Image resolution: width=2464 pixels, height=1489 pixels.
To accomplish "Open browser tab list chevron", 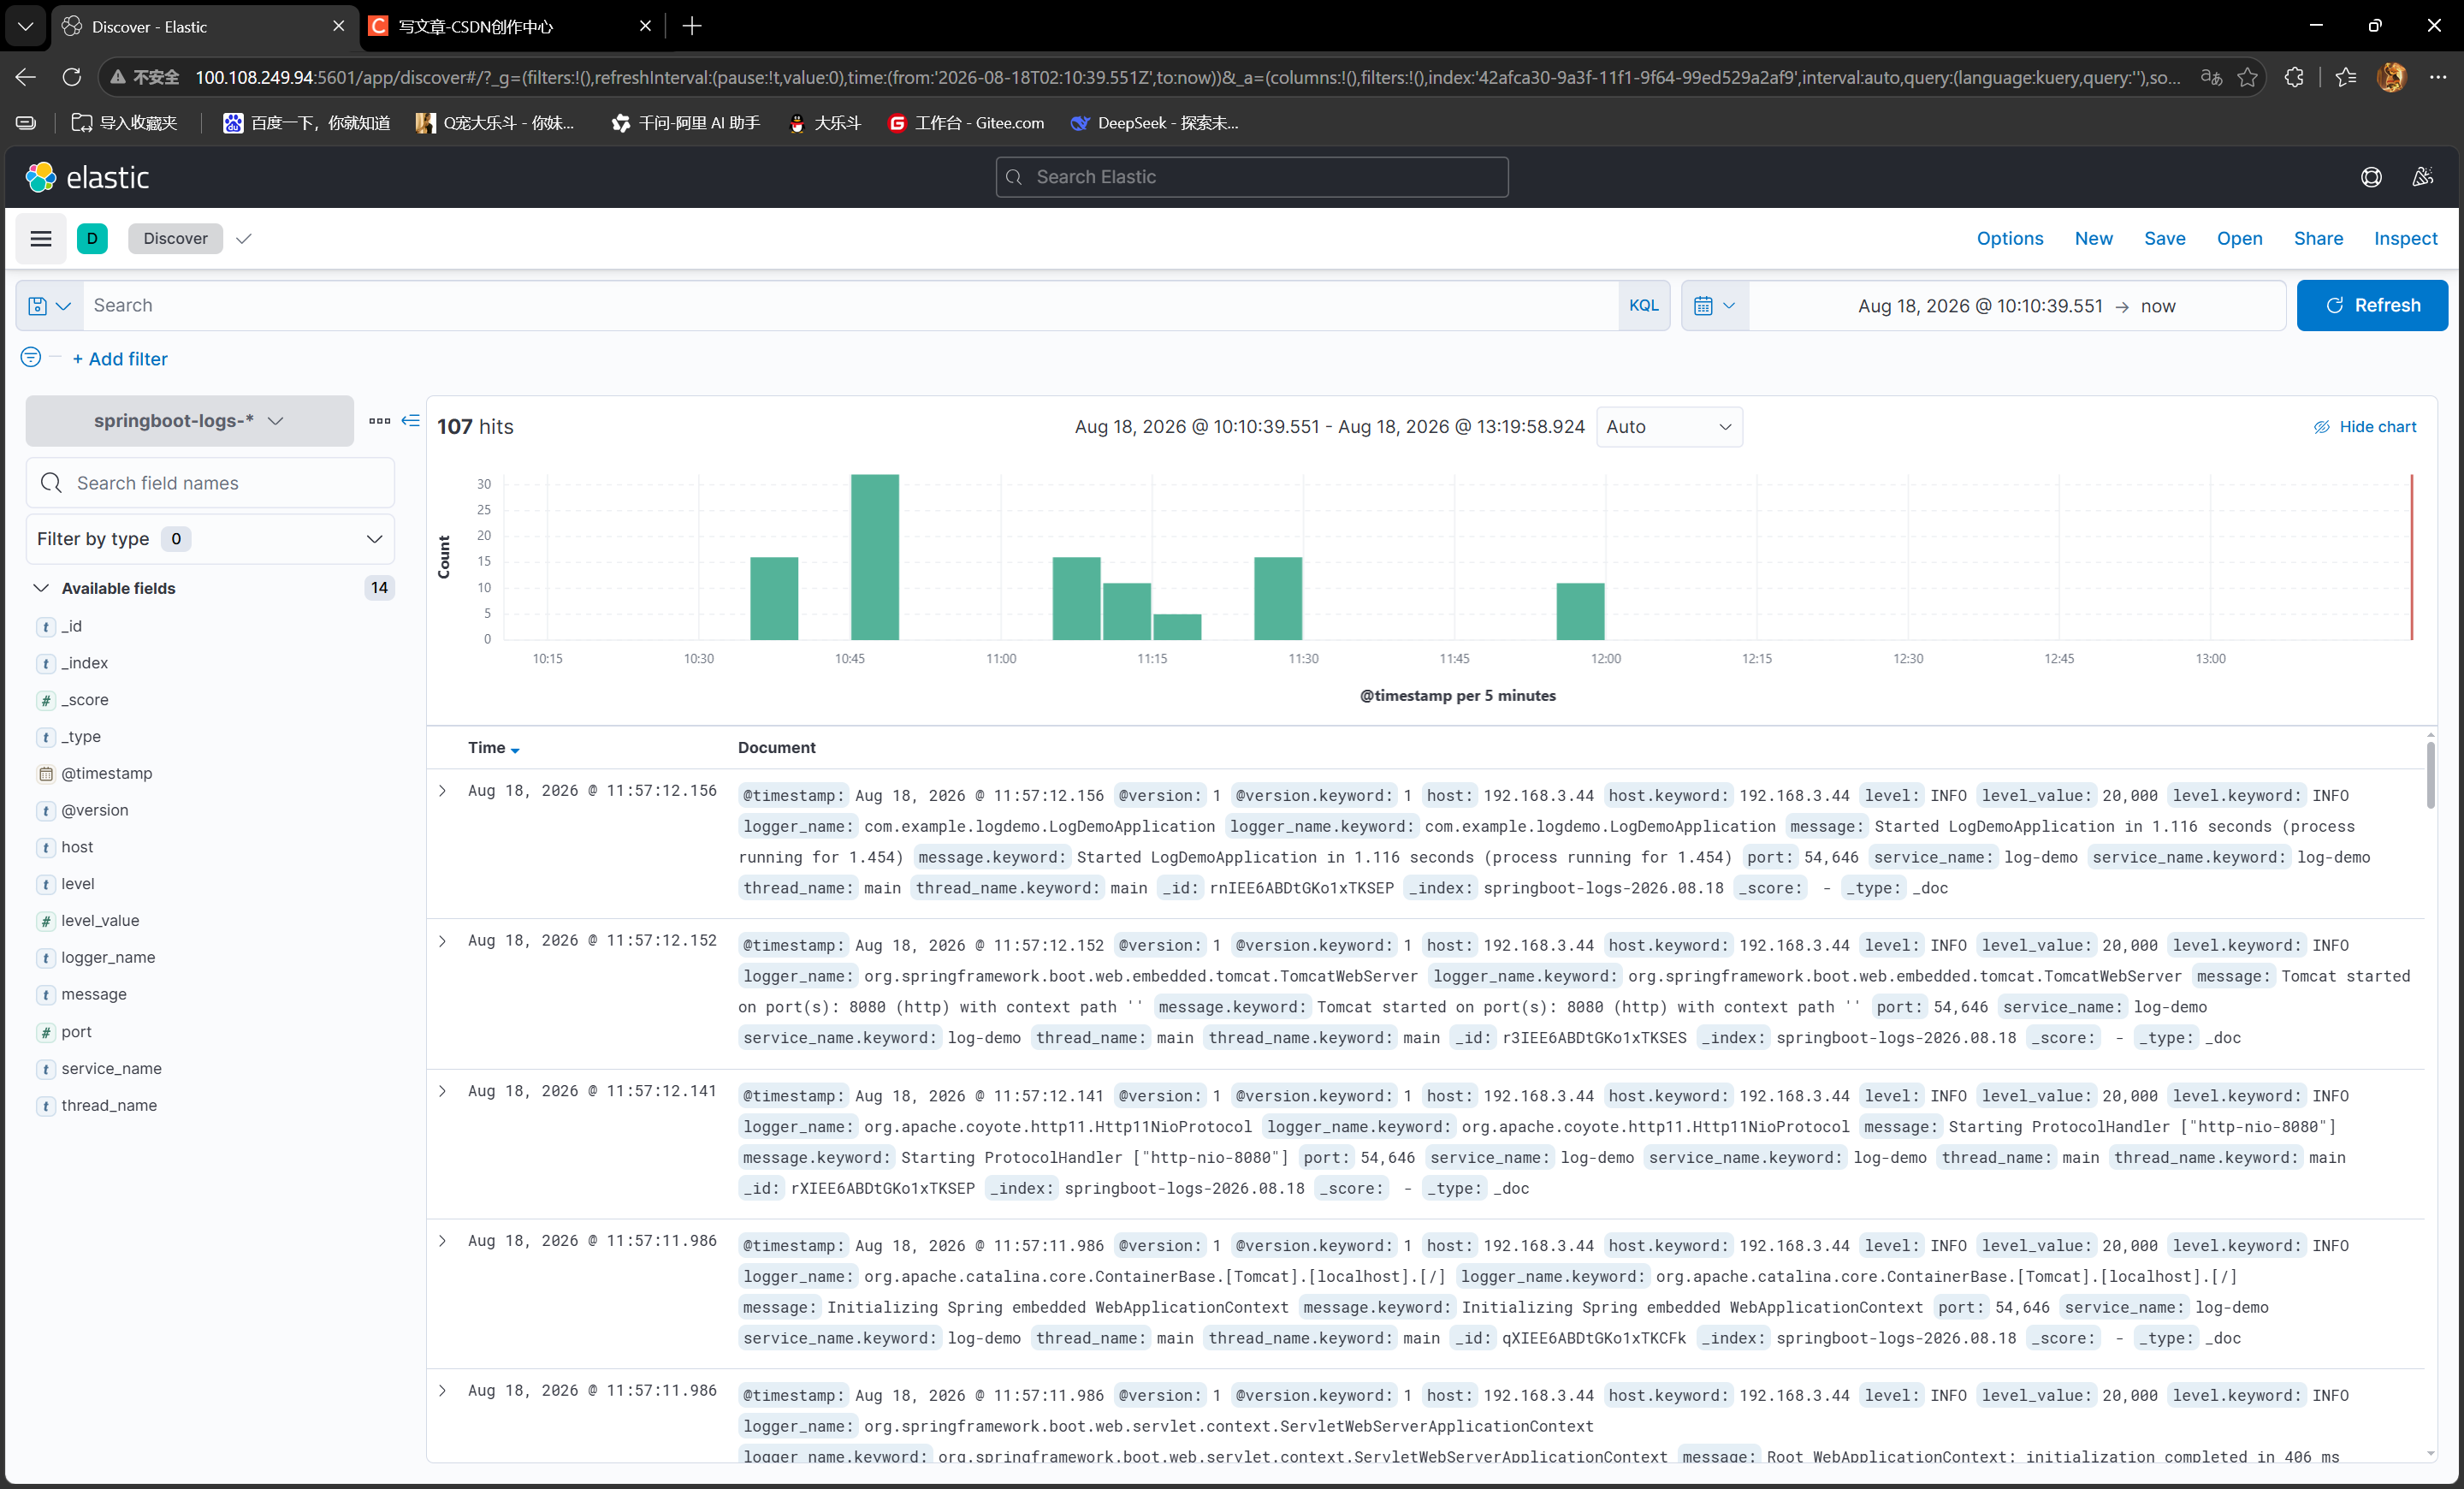I will coord(25,26).
